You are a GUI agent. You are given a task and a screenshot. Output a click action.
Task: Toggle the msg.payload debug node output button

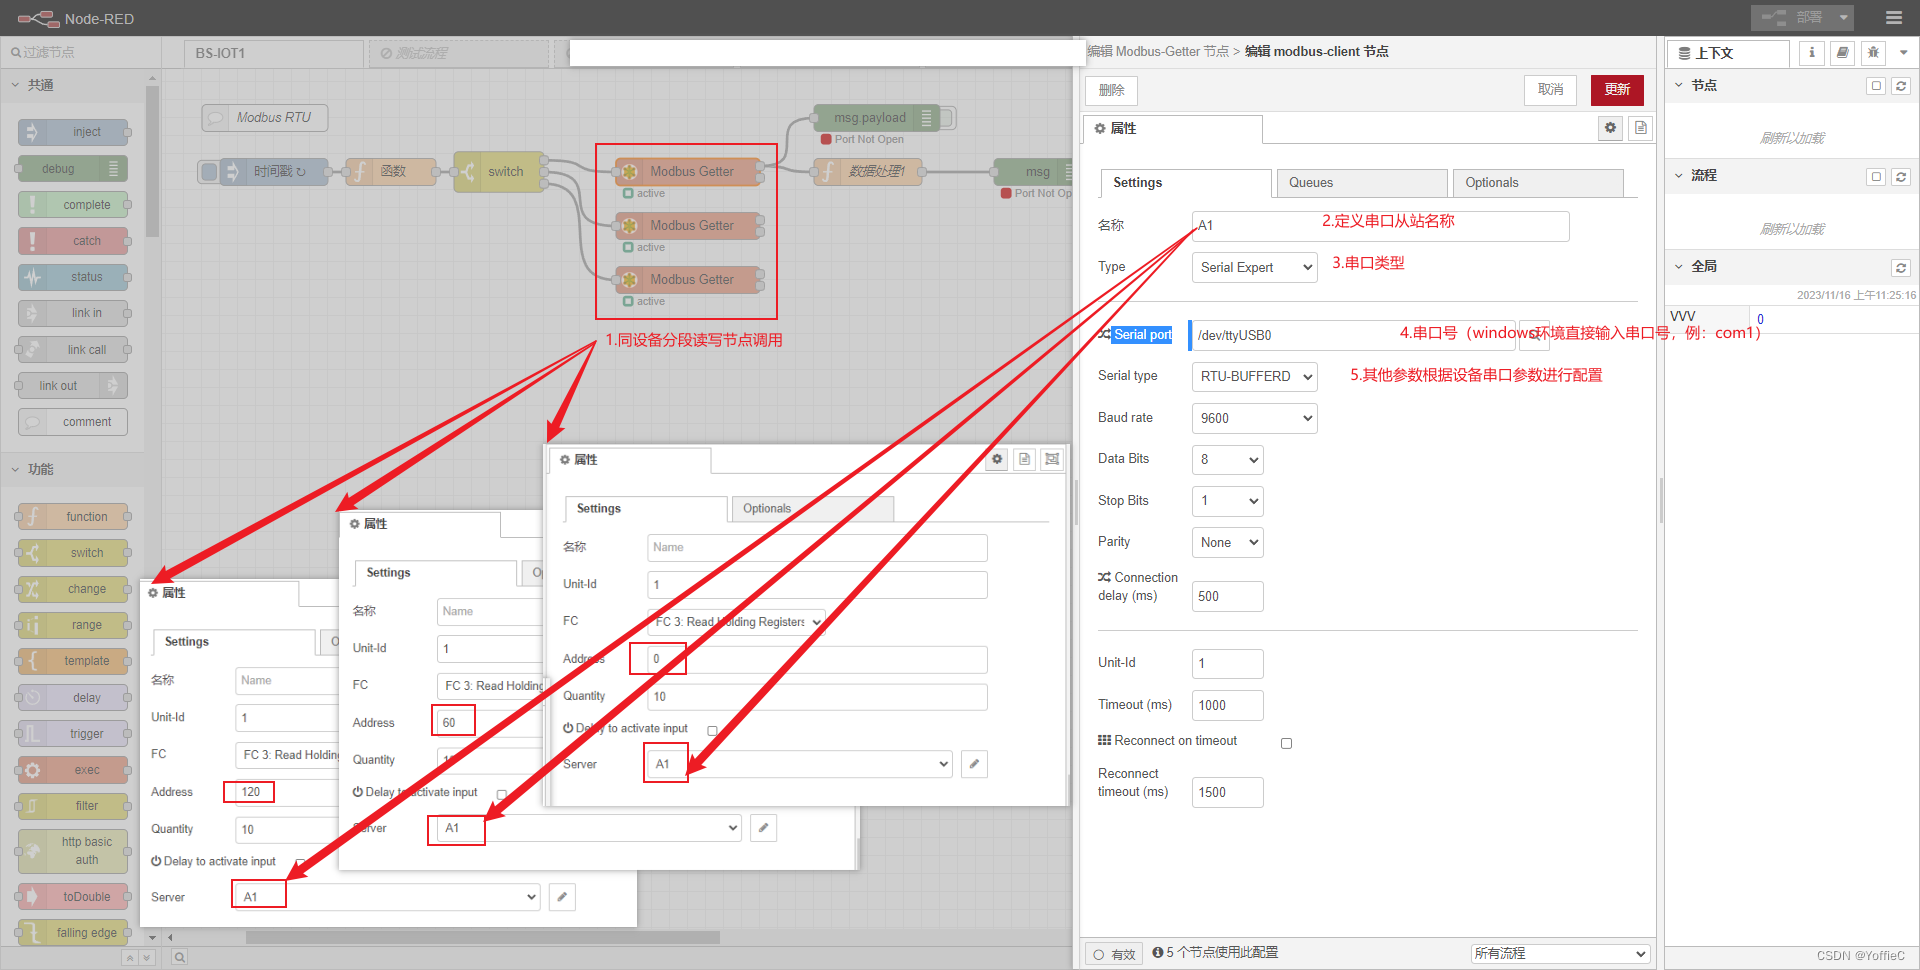(948, 118)
